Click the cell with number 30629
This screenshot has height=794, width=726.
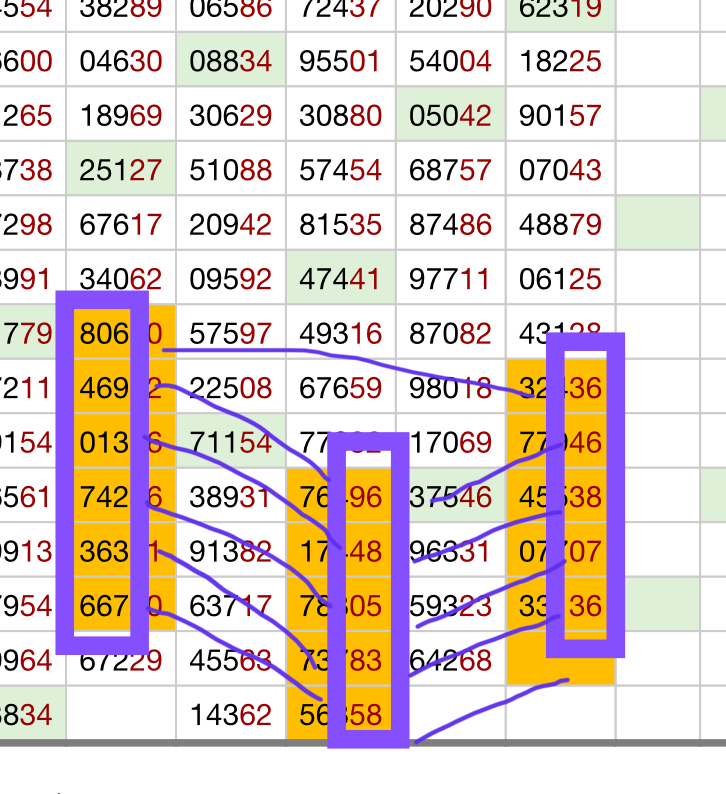(231, 115)
